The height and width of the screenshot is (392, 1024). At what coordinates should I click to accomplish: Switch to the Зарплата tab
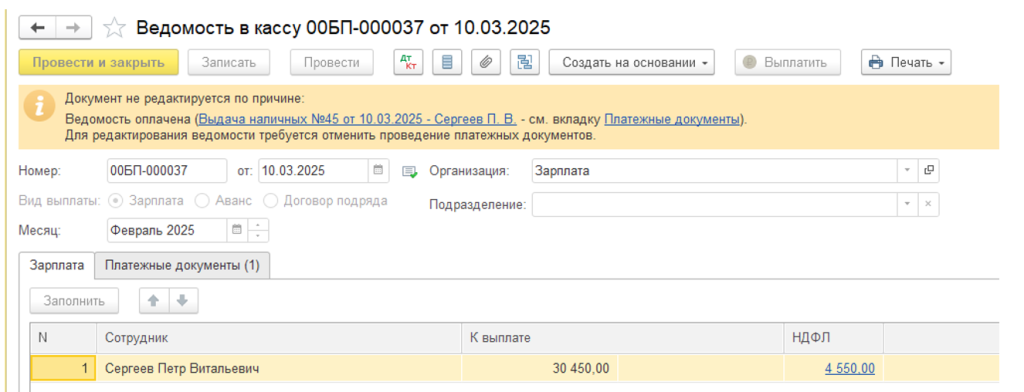pos(57,265)
